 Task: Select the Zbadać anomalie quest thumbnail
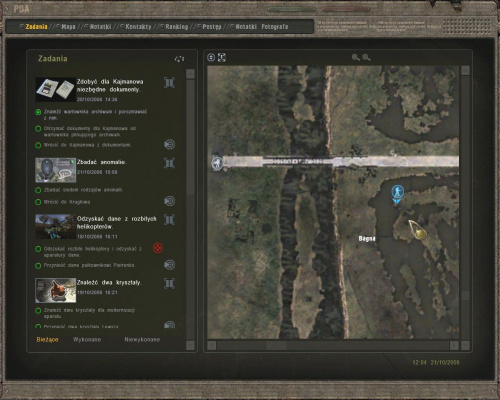click(x=56, y=170)
